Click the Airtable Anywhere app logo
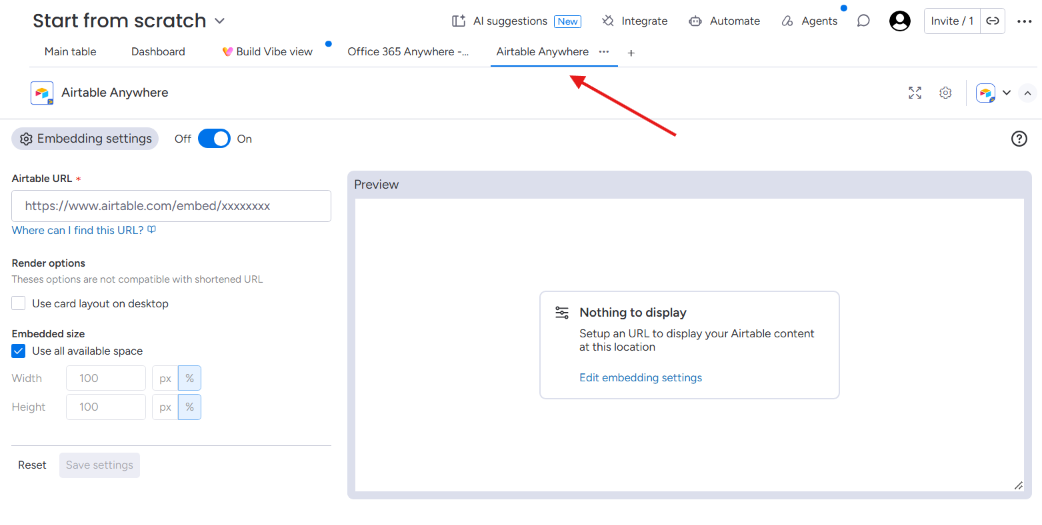1042x525 pixels. coord(42,93)
